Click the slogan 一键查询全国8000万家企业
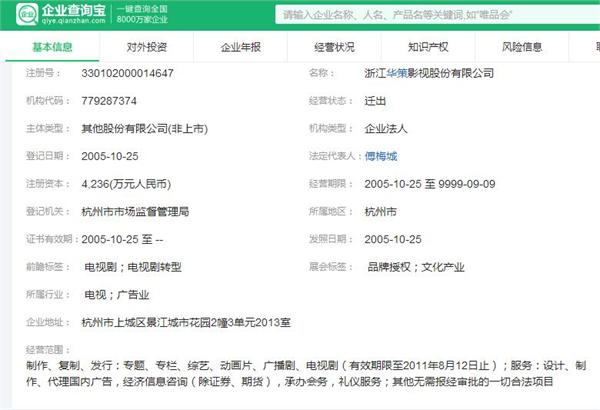Screen dimensions: 600x410 (x=142, y=15)
